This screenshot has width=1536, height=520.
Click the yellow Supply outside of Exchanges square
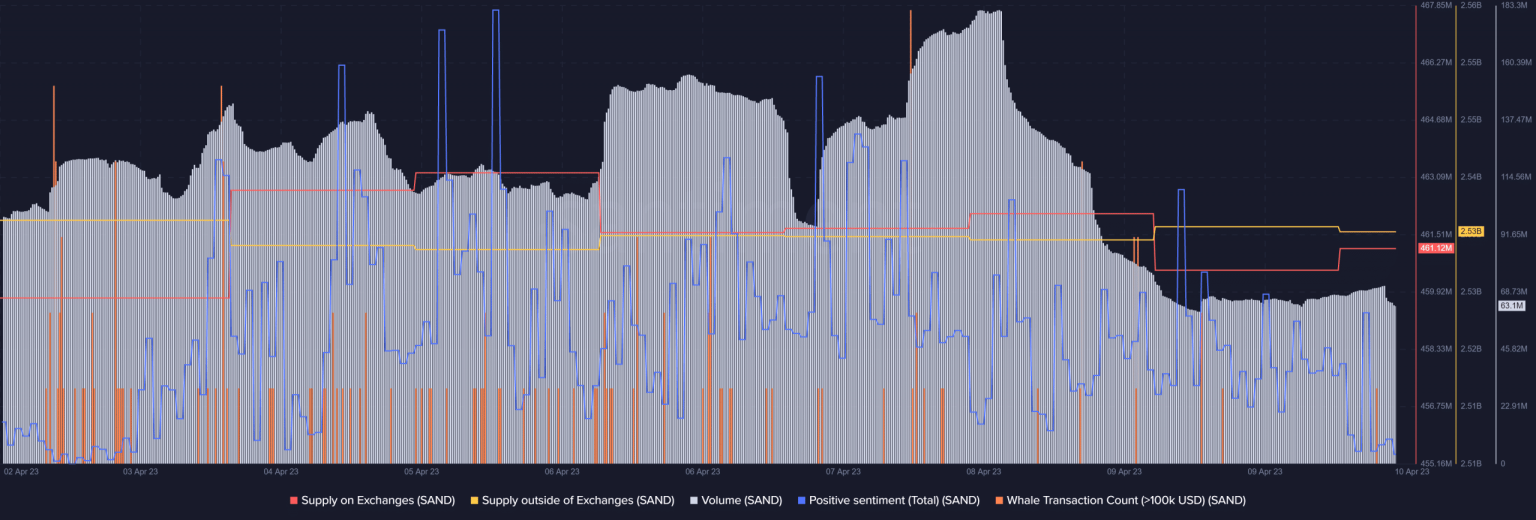[475, 500]
